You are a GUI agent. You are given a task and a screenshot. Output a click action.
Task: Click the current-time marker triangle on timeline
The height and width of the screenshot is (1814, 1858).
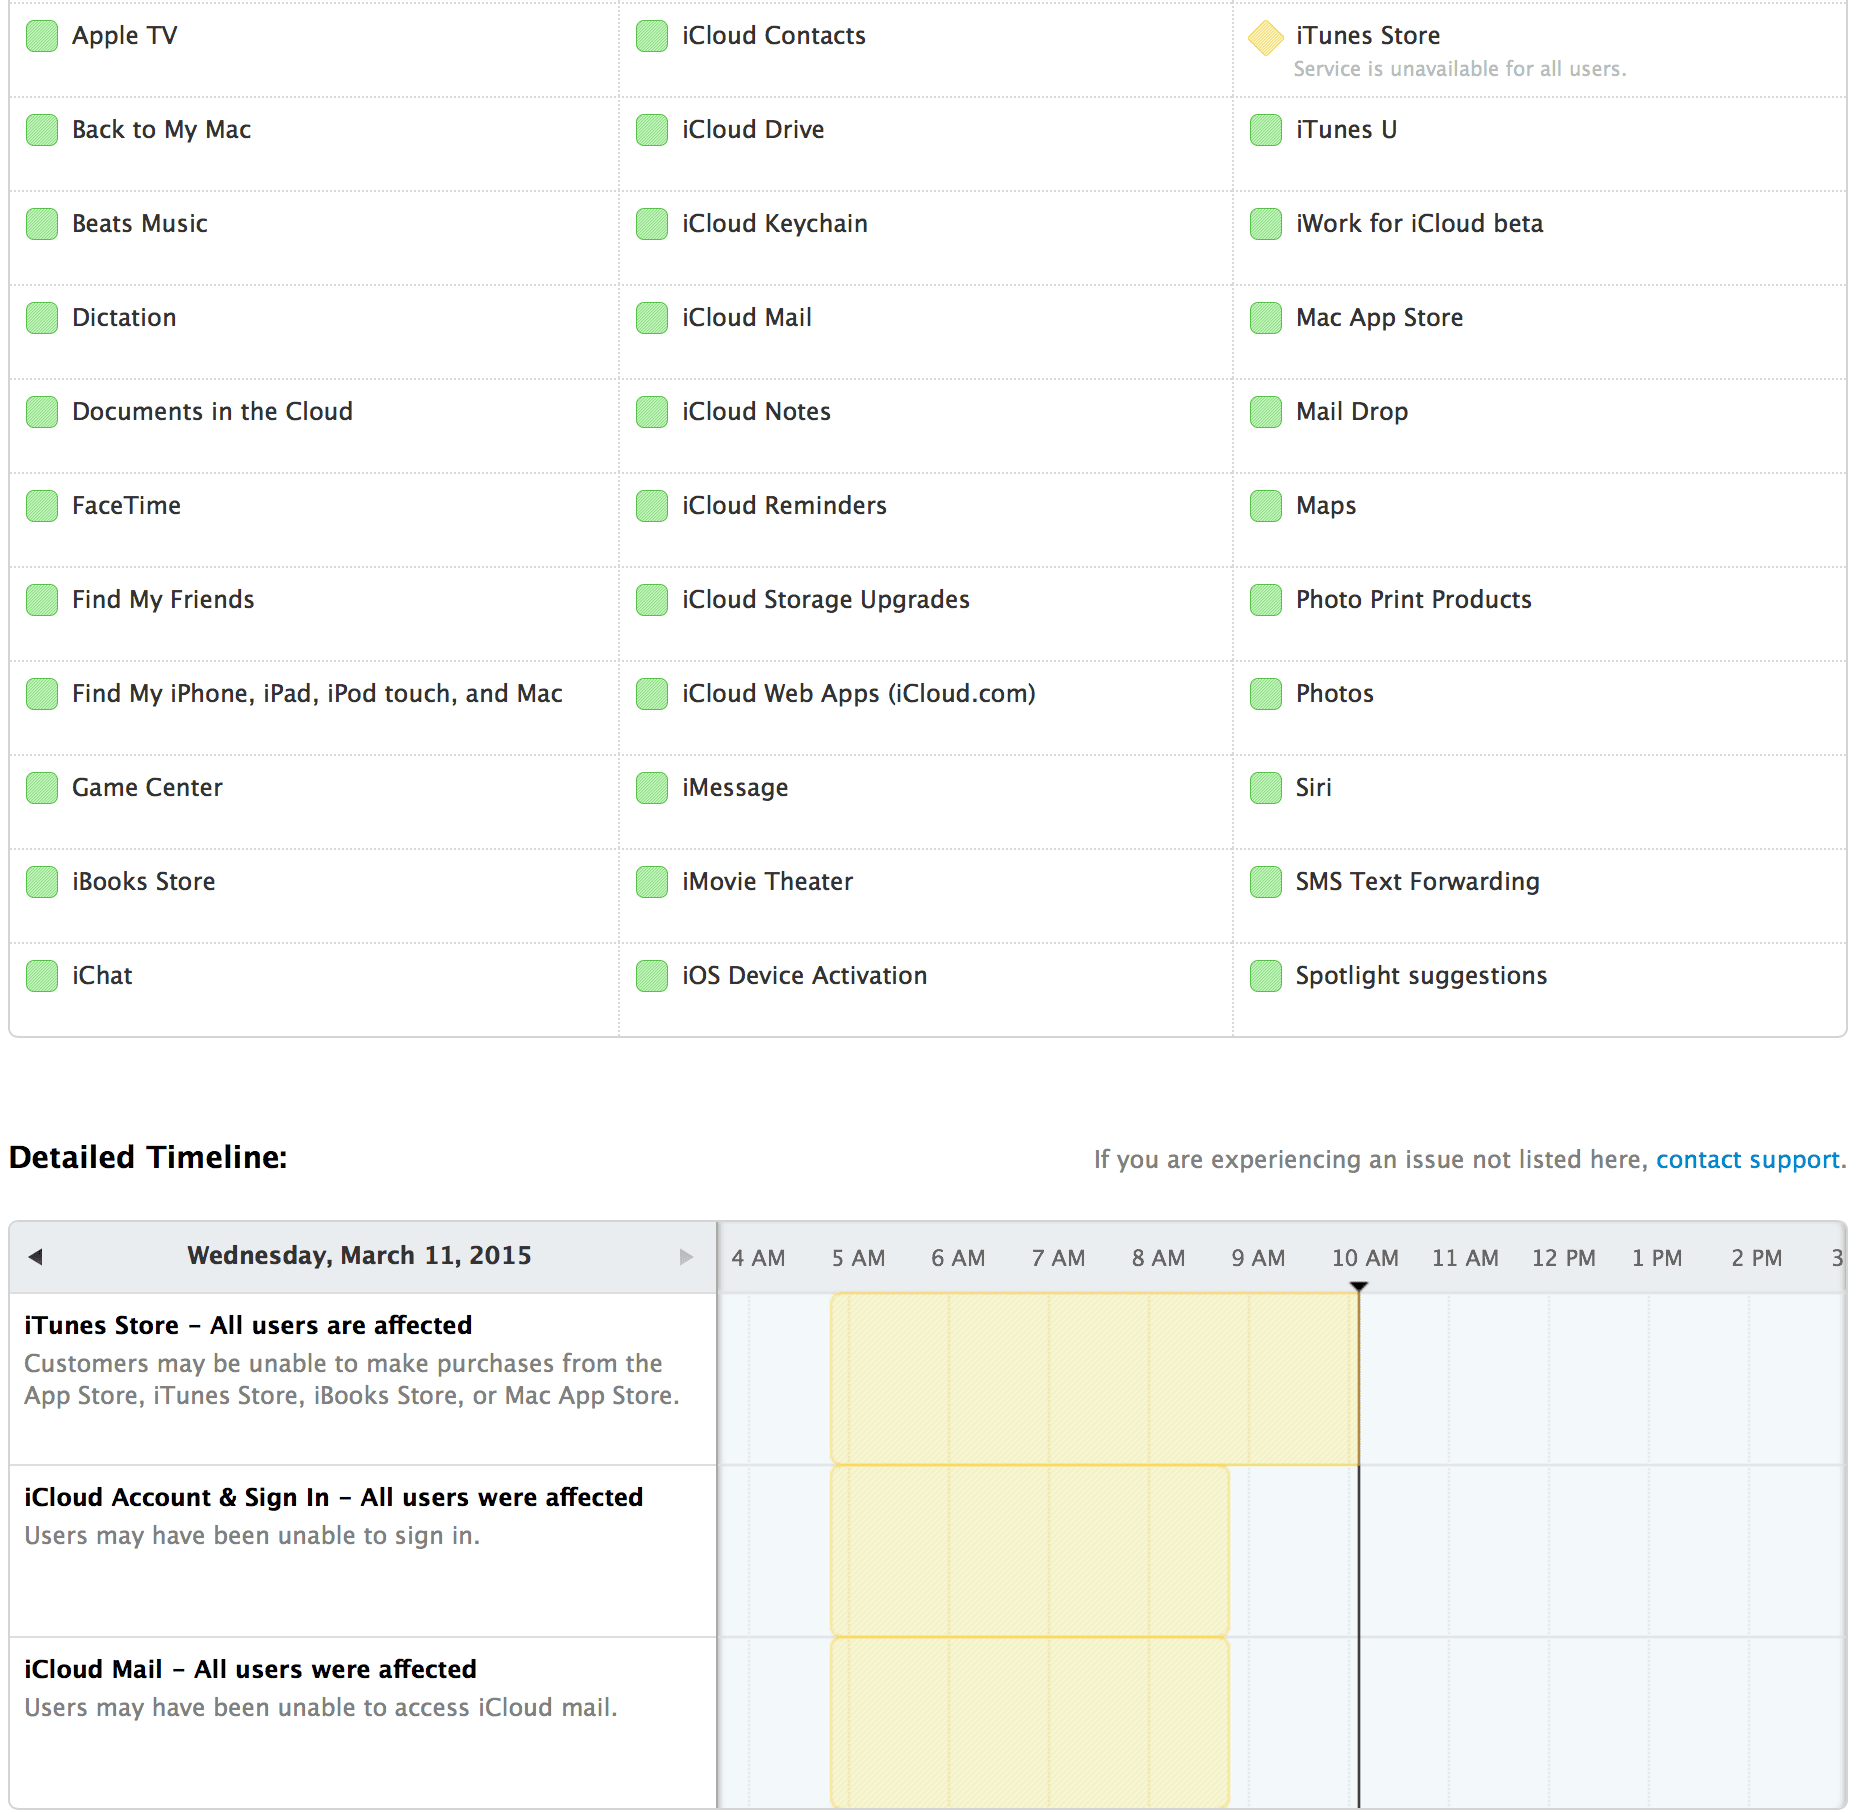pyautogui.click(x=1358, y=1286)
